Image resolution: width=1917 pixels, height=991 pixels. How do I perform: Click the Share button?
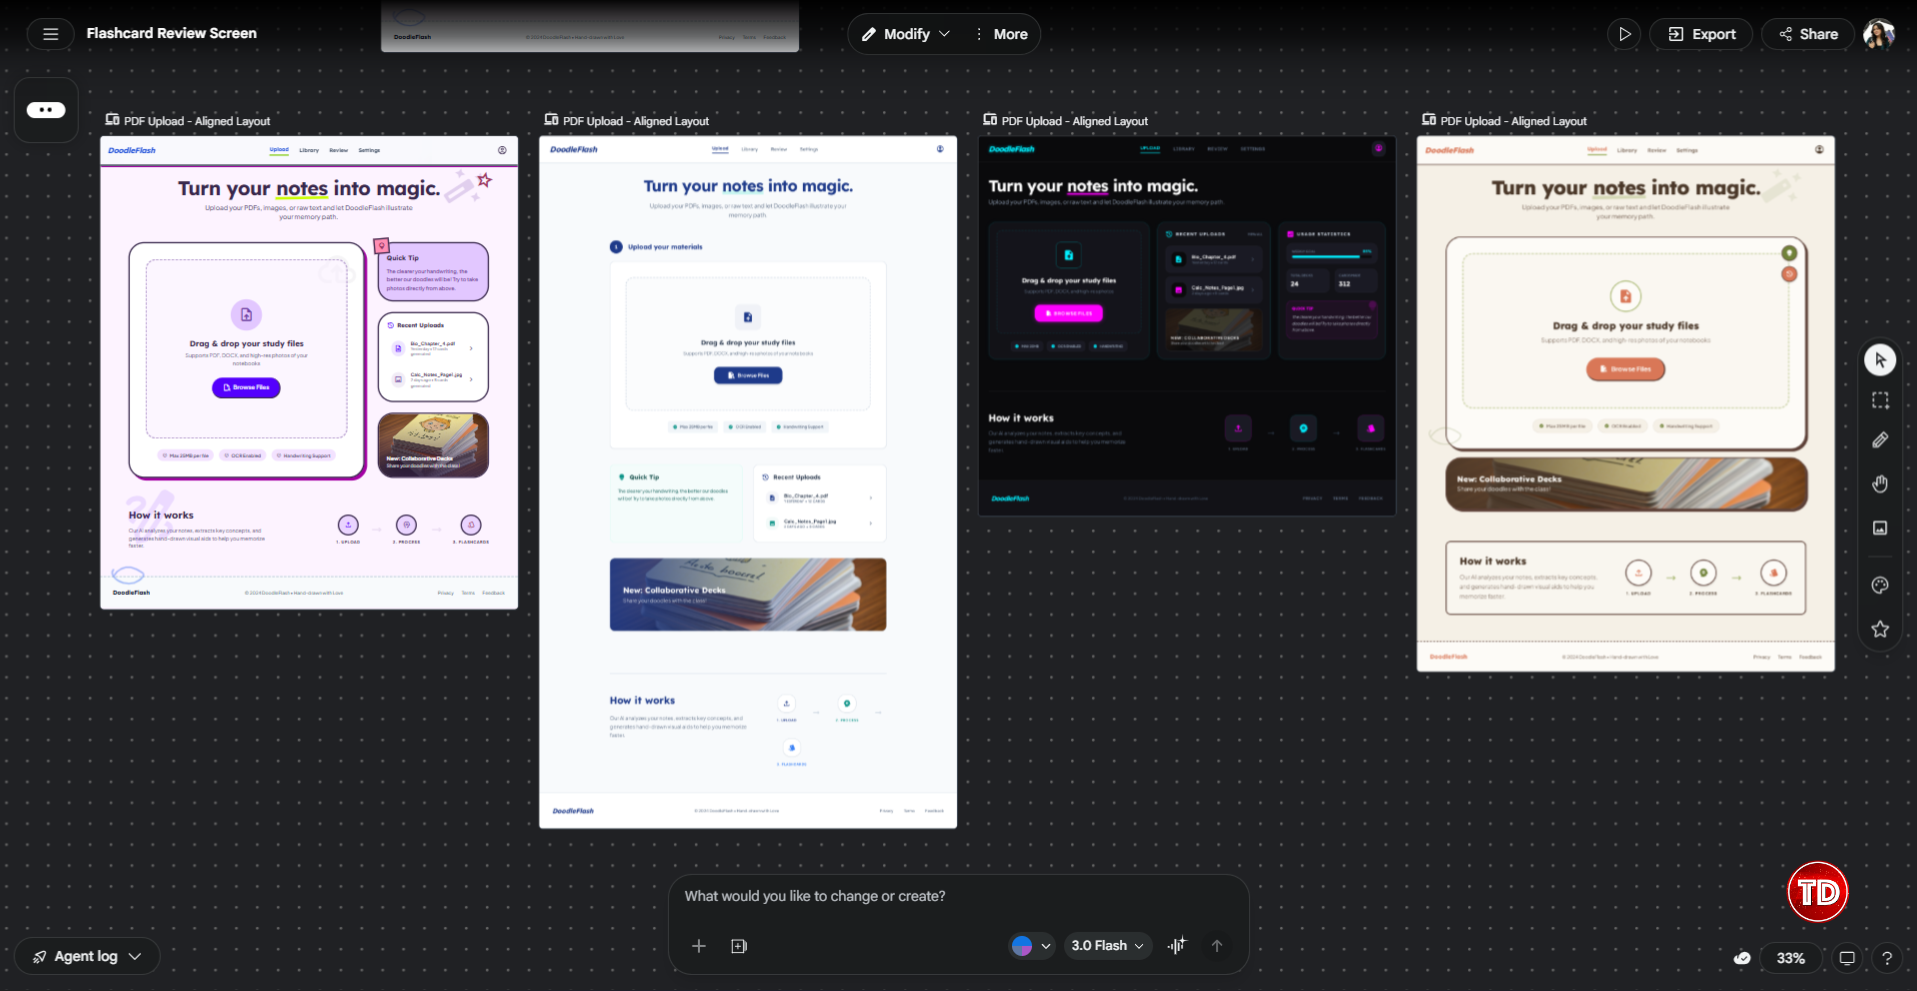[1807, 34]
